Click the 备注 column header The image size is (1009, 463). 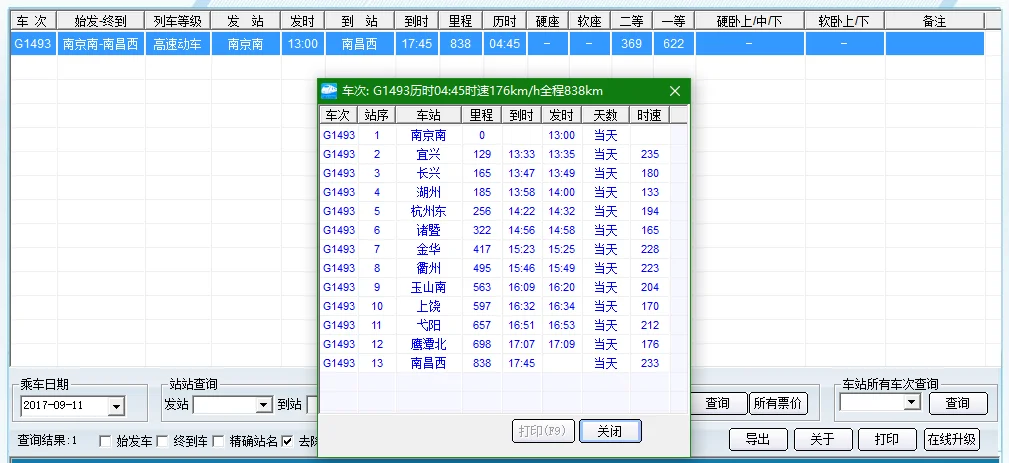[x=934, y=21]
